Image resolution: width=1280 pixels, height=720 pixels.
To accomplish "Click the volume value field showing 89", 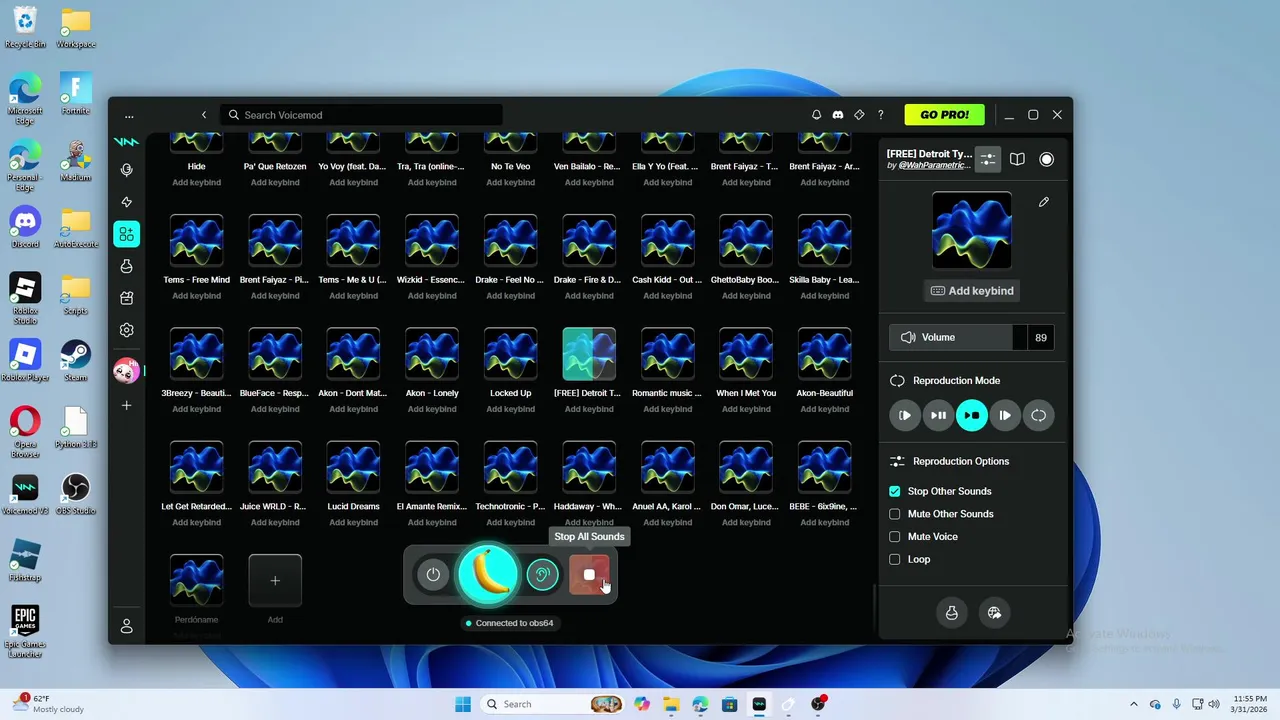I will pos(1041,338).
